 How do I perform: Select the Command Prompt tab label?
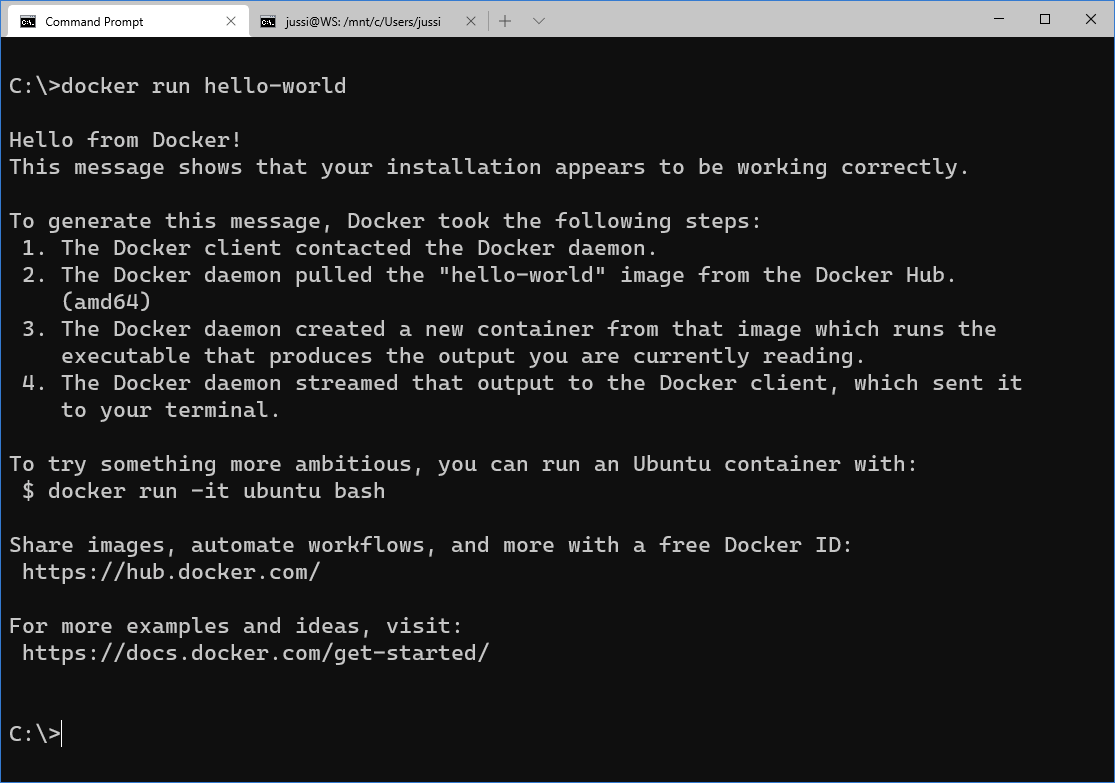pos(94,22)
